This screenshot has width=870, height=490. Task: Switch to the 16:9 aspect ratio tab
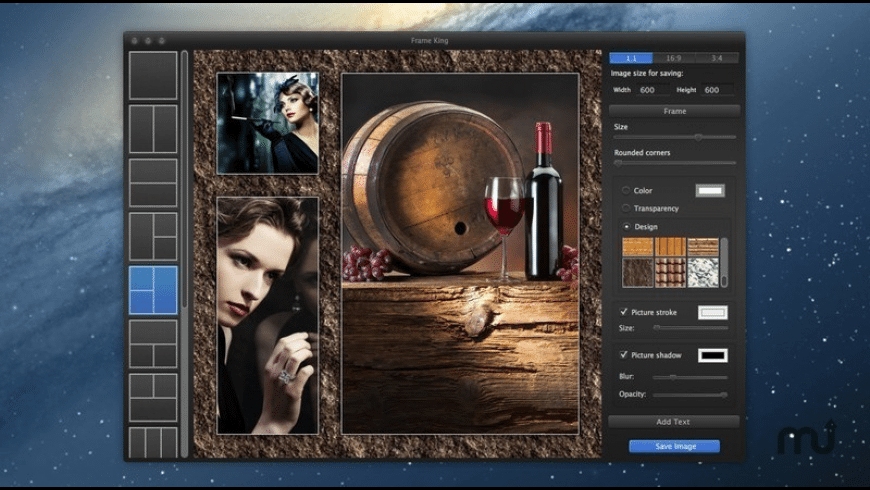click(x=674, y=58)
